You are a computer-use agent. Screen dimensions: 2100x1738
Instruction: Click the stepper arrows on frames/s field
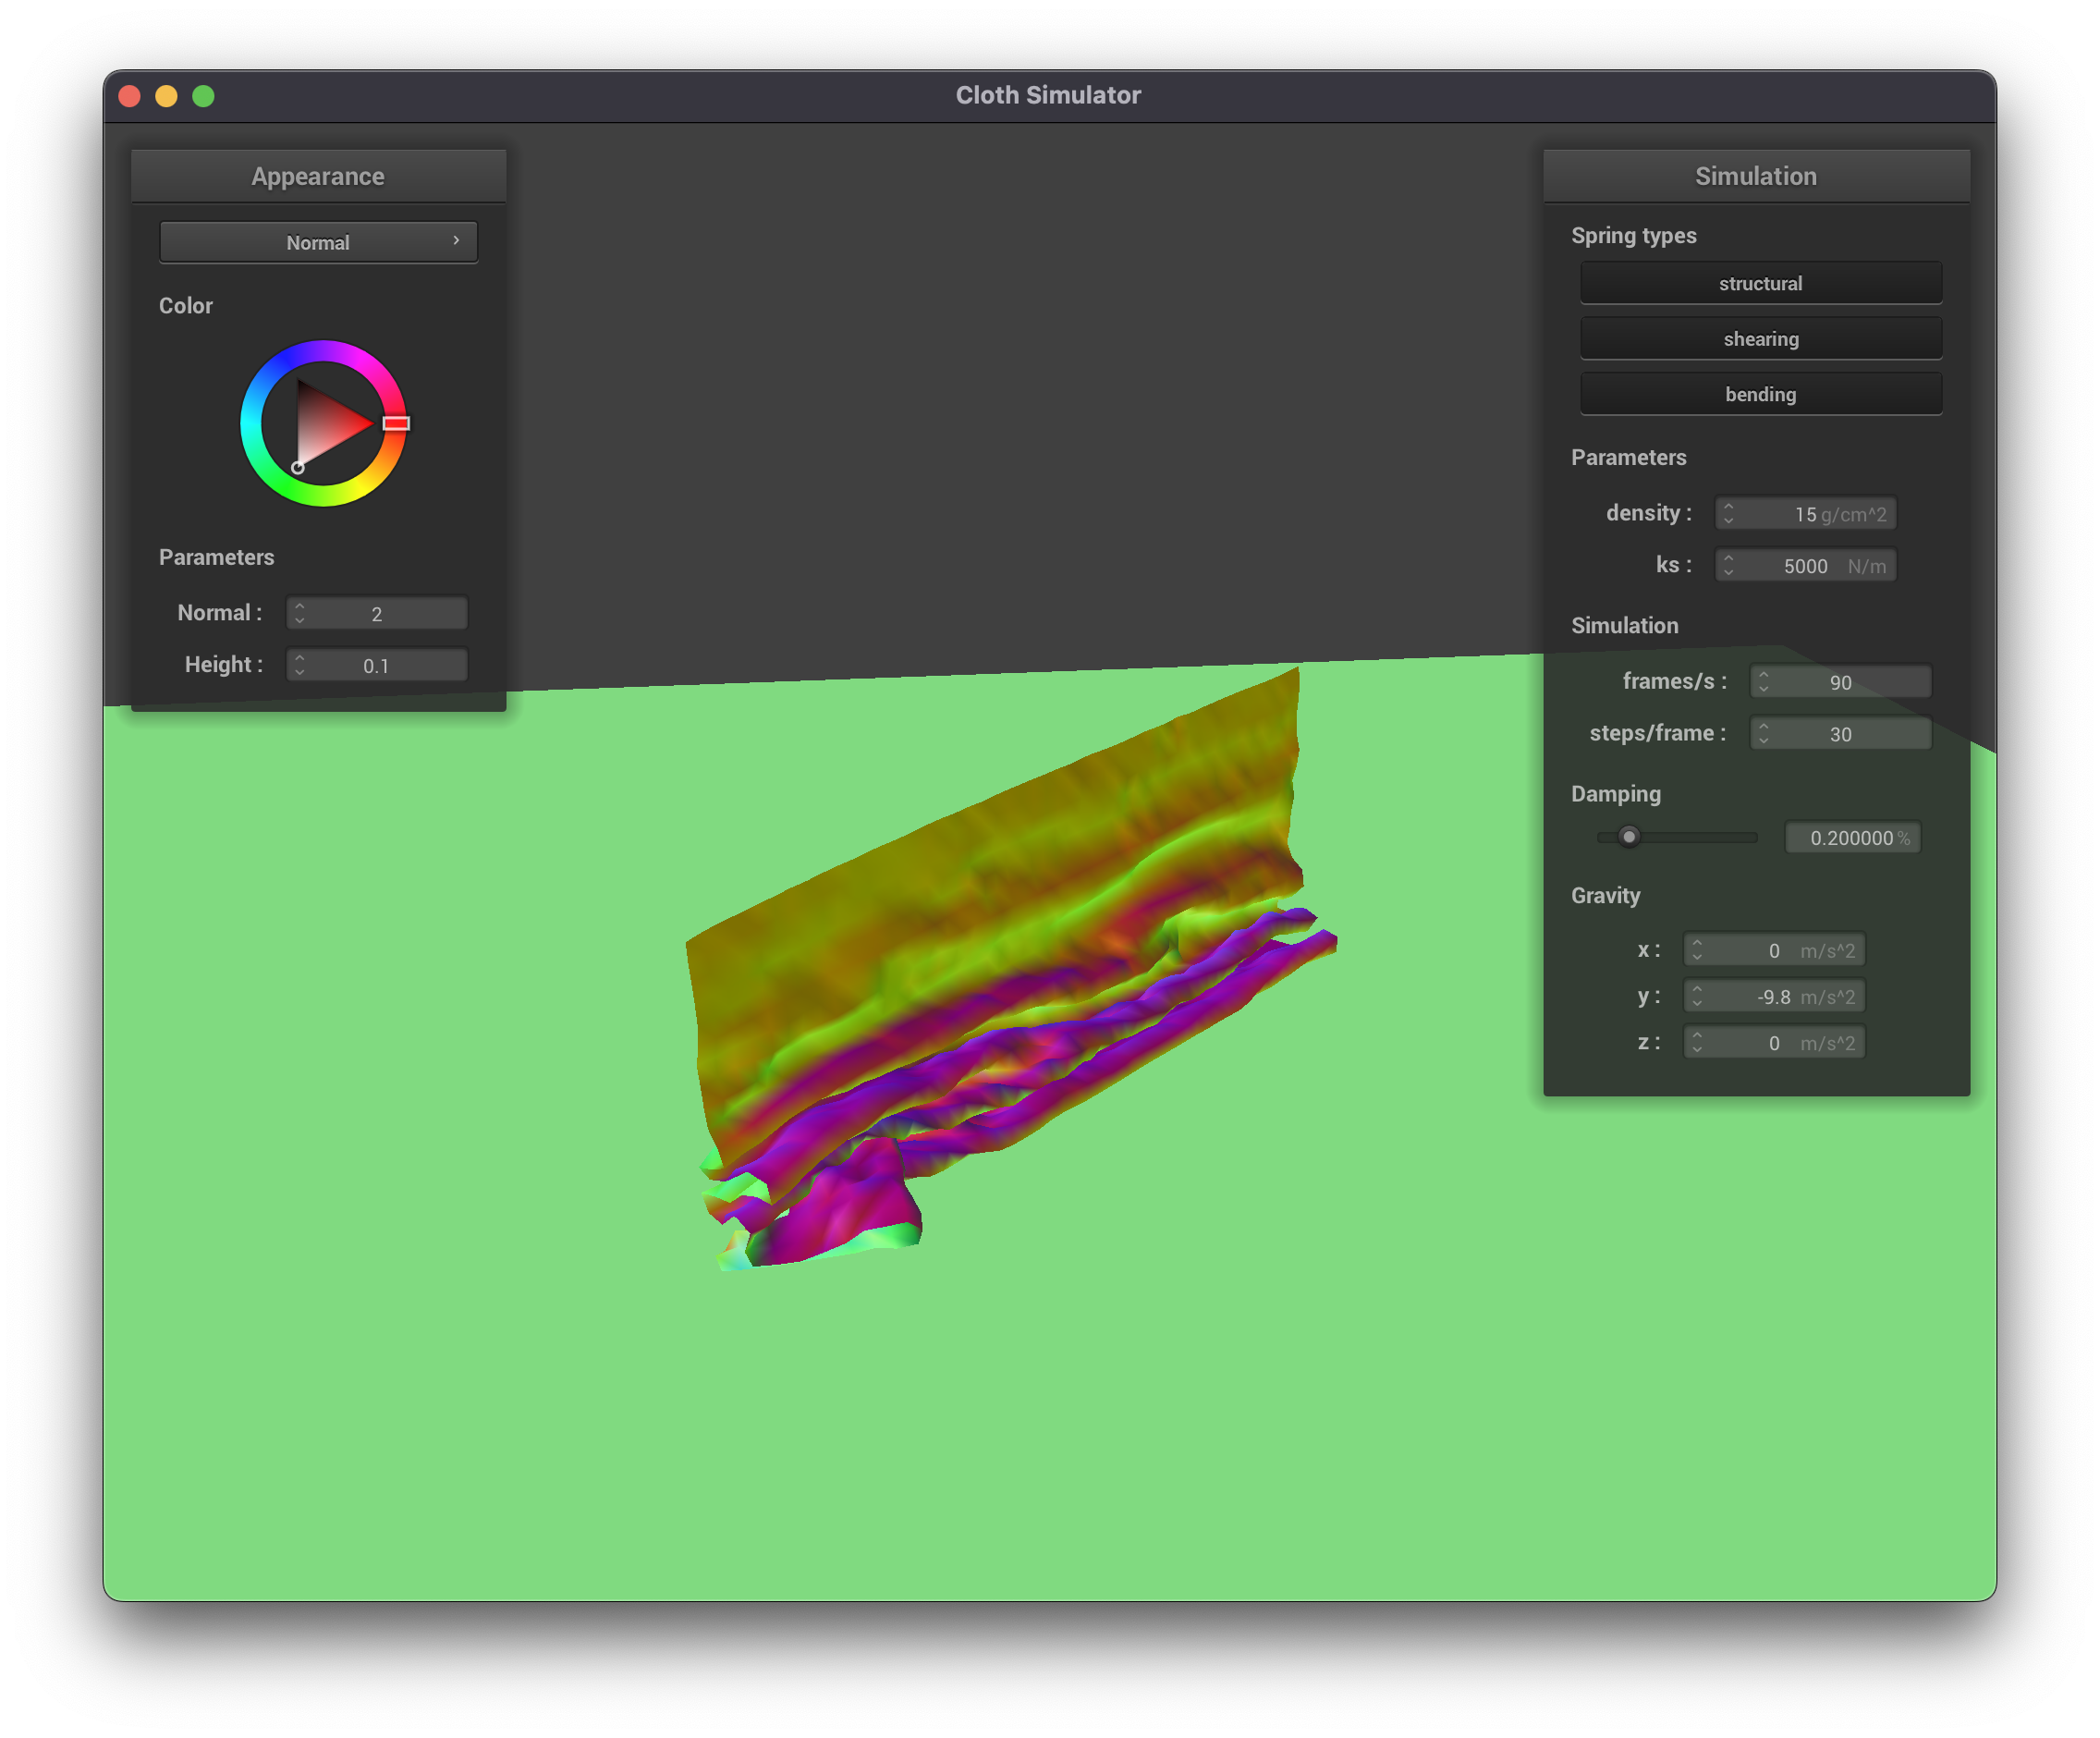pyautogui.click(x=1763, y=682)
